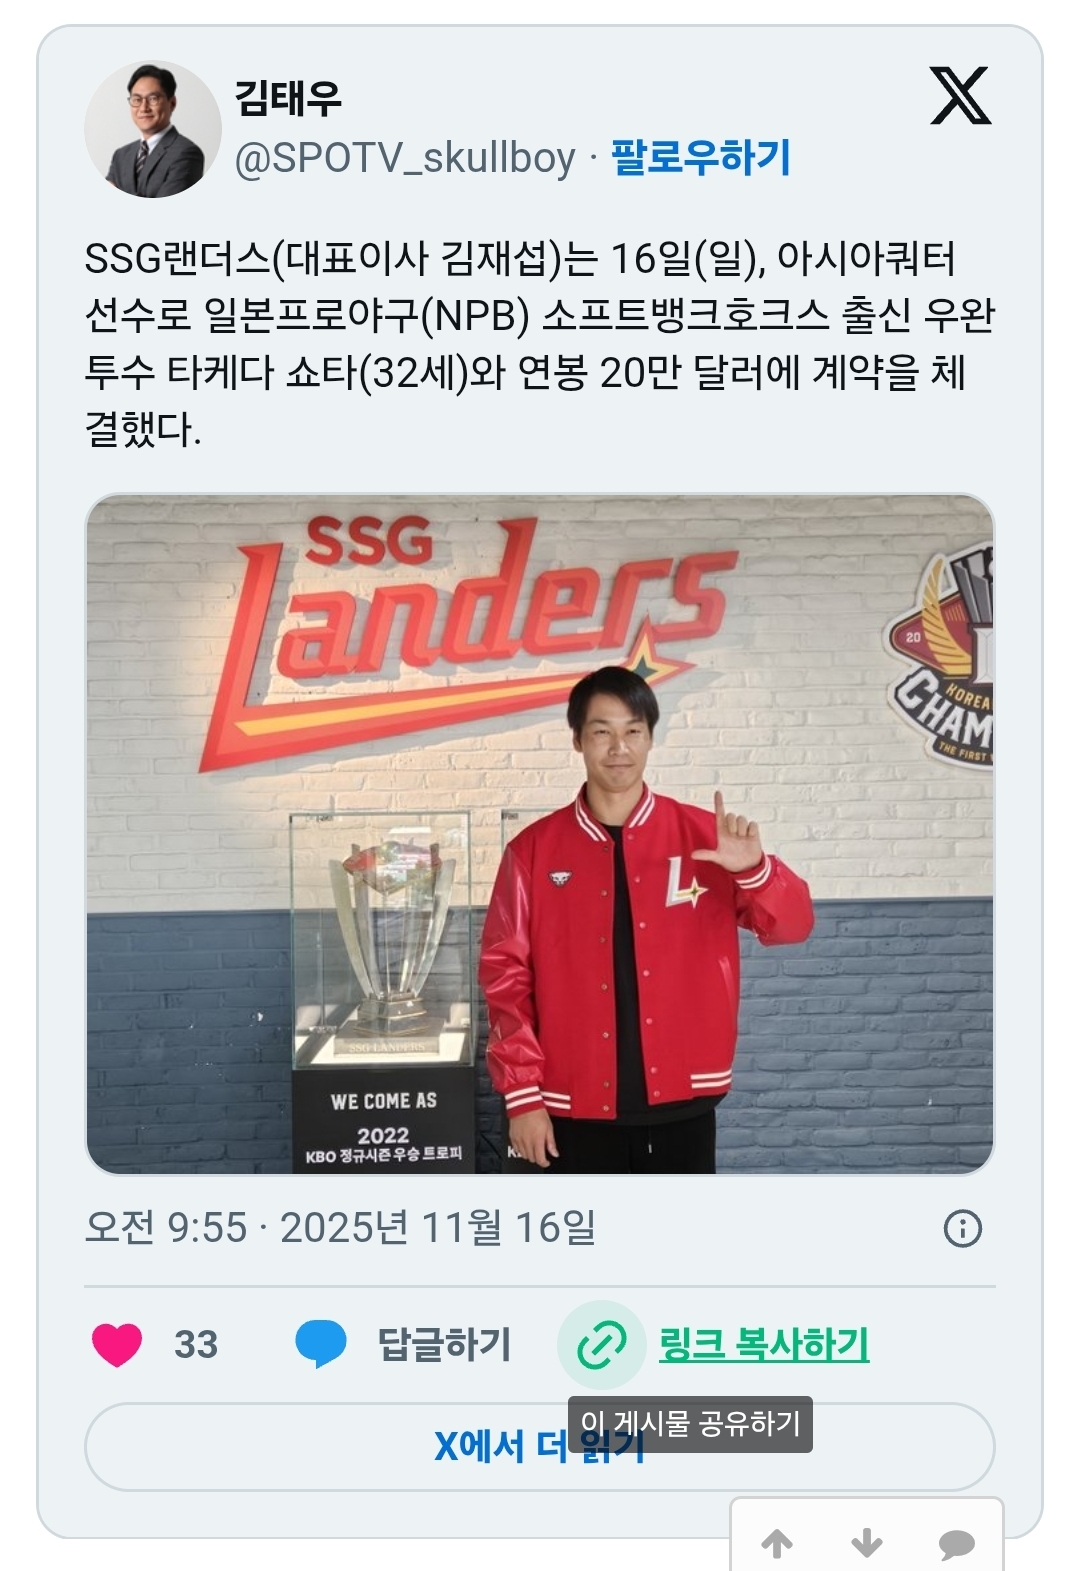Click the 팔로우하기 follow link

point(700,158)
